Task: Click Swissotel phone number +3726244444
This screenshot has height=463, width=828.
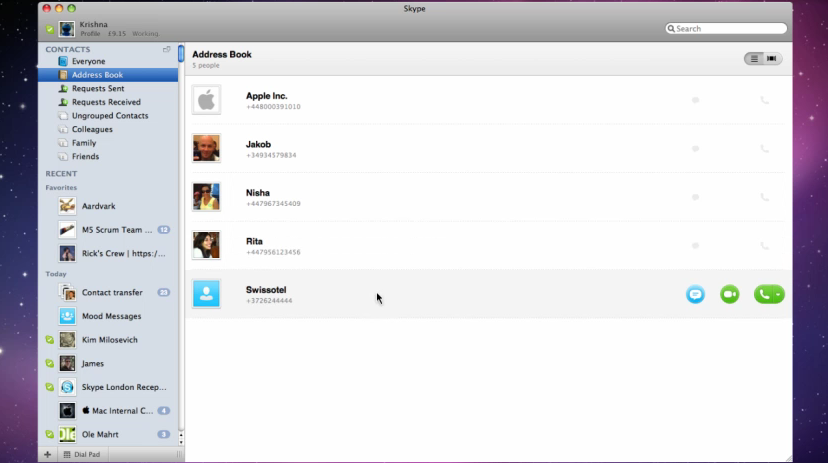Action: pyautogui.click(x=269, y=301)
